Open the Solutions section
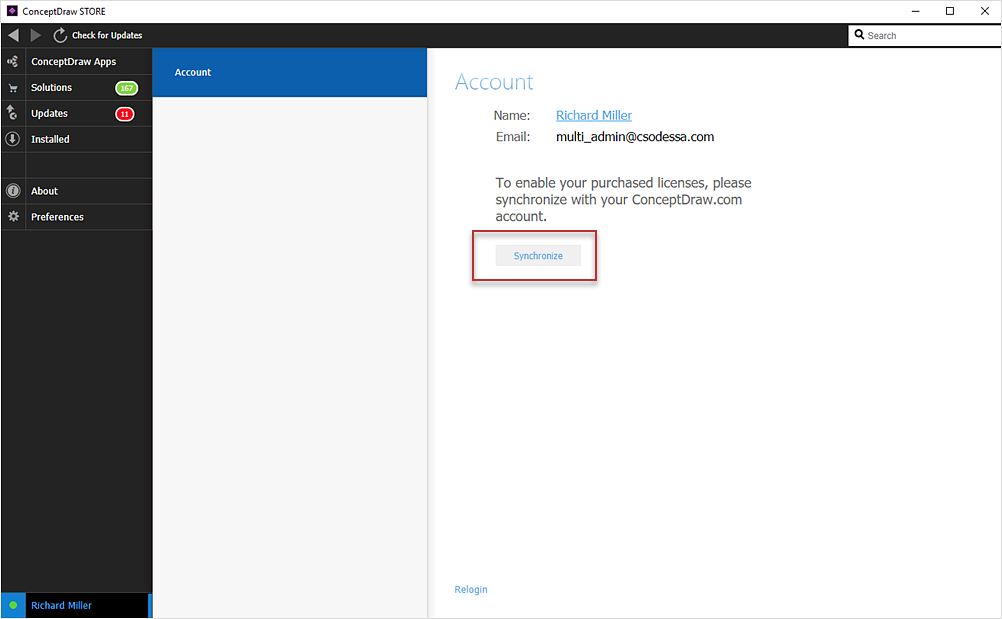The image size is (1002, 619). point(77,88)
